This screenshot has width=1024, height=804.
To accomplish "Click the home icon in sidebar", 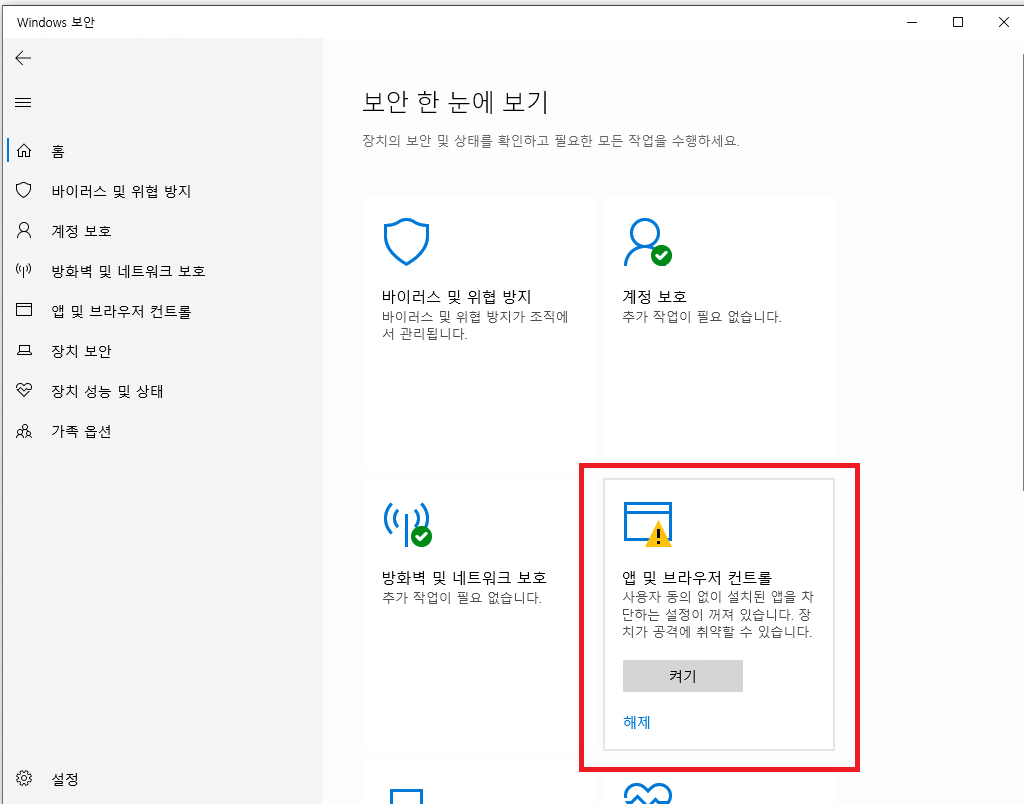I will pyautogui.click(x=24, y=151).
